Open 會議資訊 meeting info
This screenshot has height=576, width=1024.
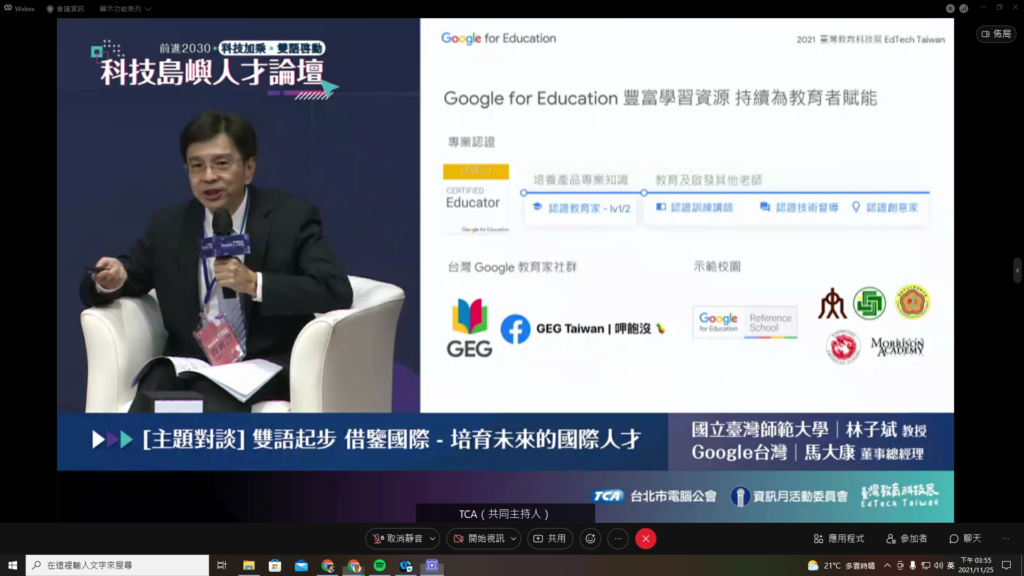point(65,9)
